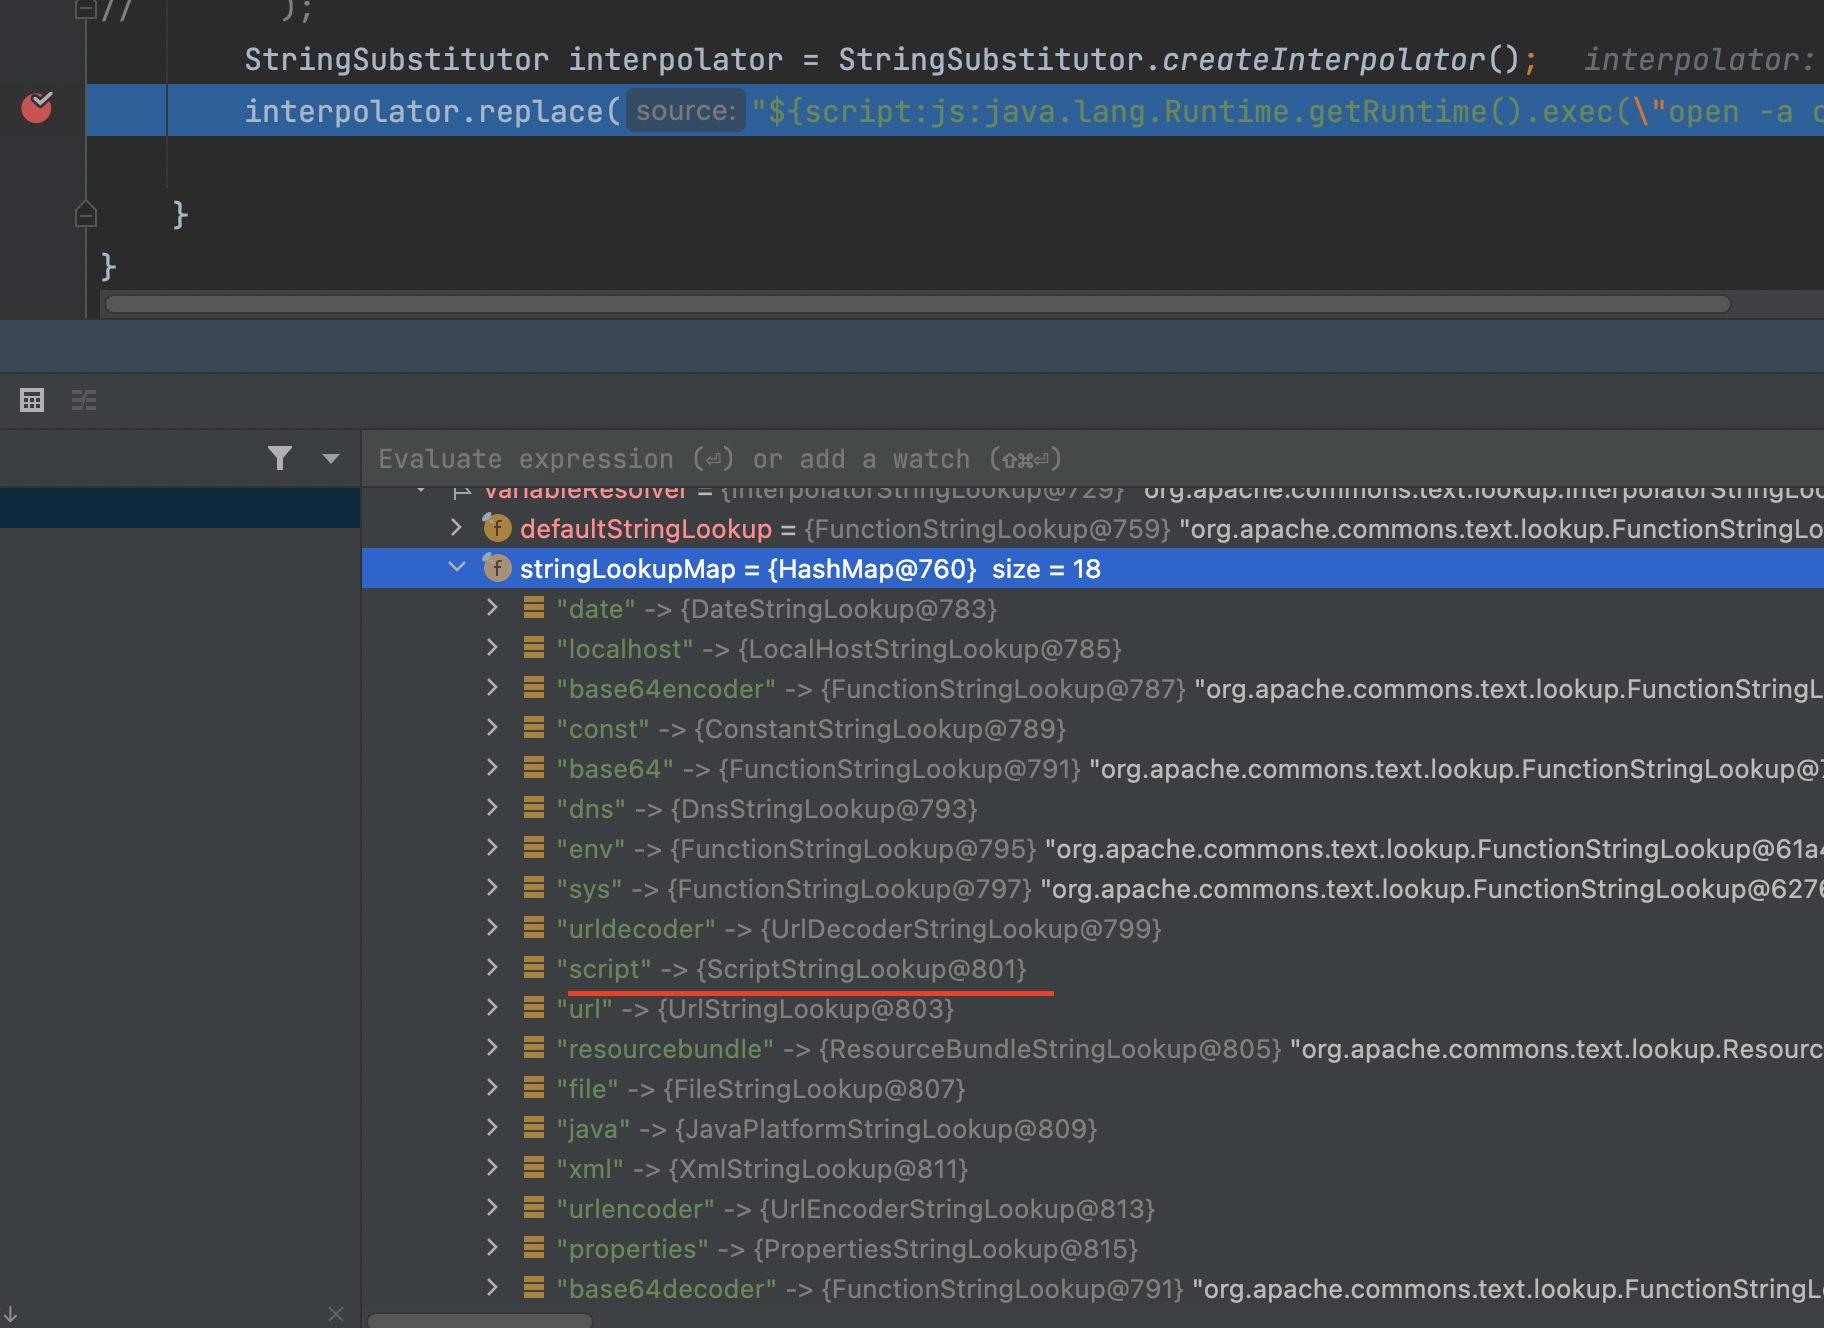Expand the "base64decoder" map entry

[492, 1287]
